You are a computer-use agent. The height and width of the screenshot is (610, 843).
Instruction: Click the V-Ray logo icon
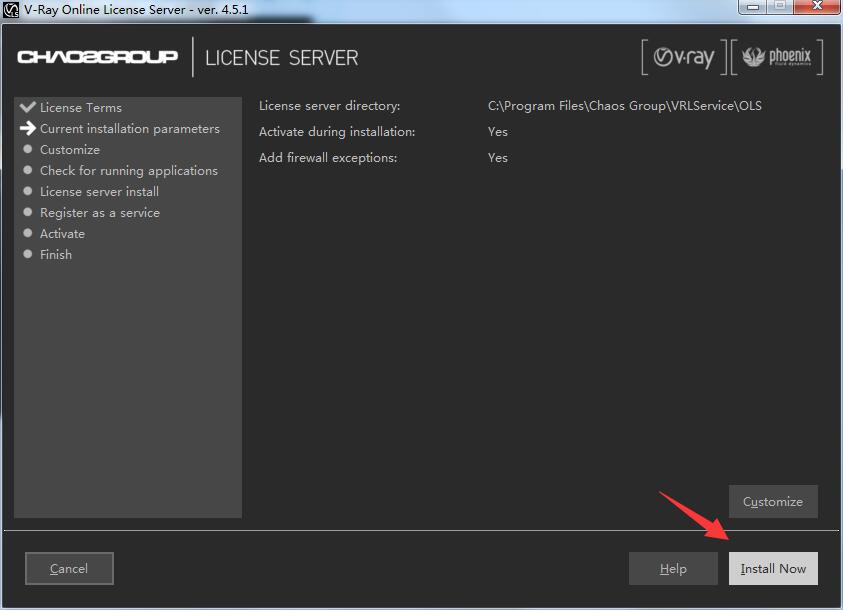click(x=684, y=56)
